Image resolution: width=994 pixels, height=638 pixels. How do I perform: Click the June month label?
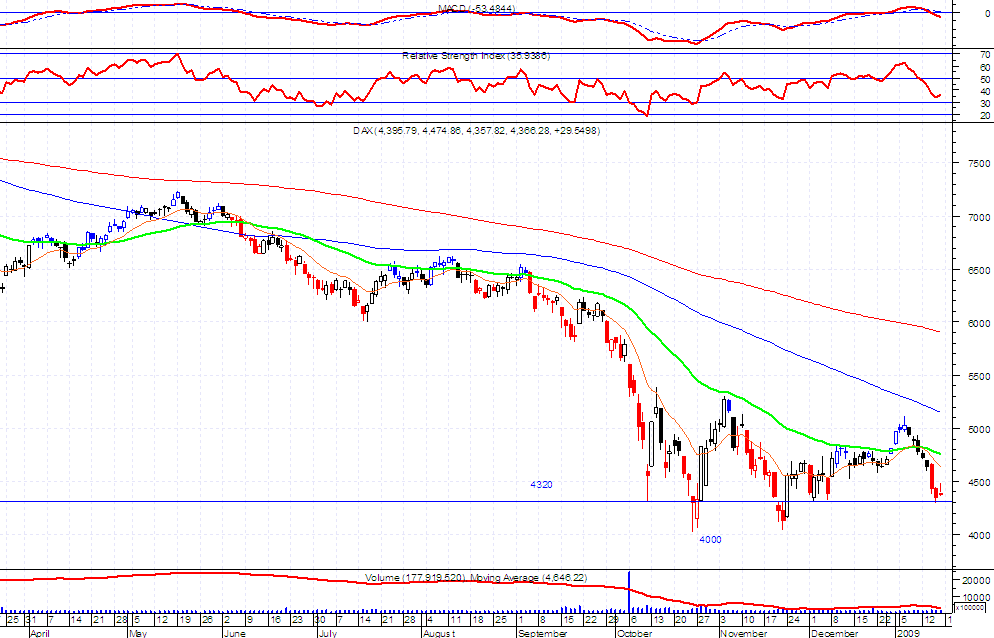tap(235, 633)
